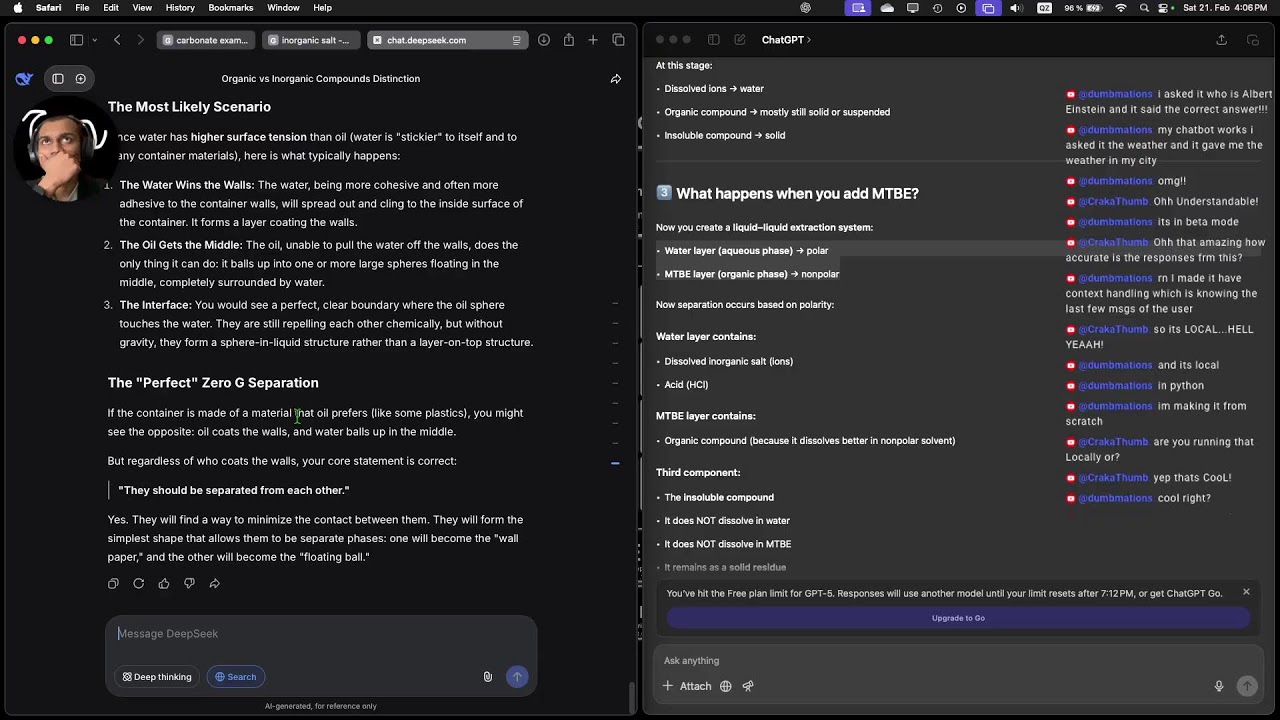Expand Safari sidebar options chevron
Image resolution: width=1280 pixels, height=720 pixels.
pyautogui.click(x=94, y=40)
